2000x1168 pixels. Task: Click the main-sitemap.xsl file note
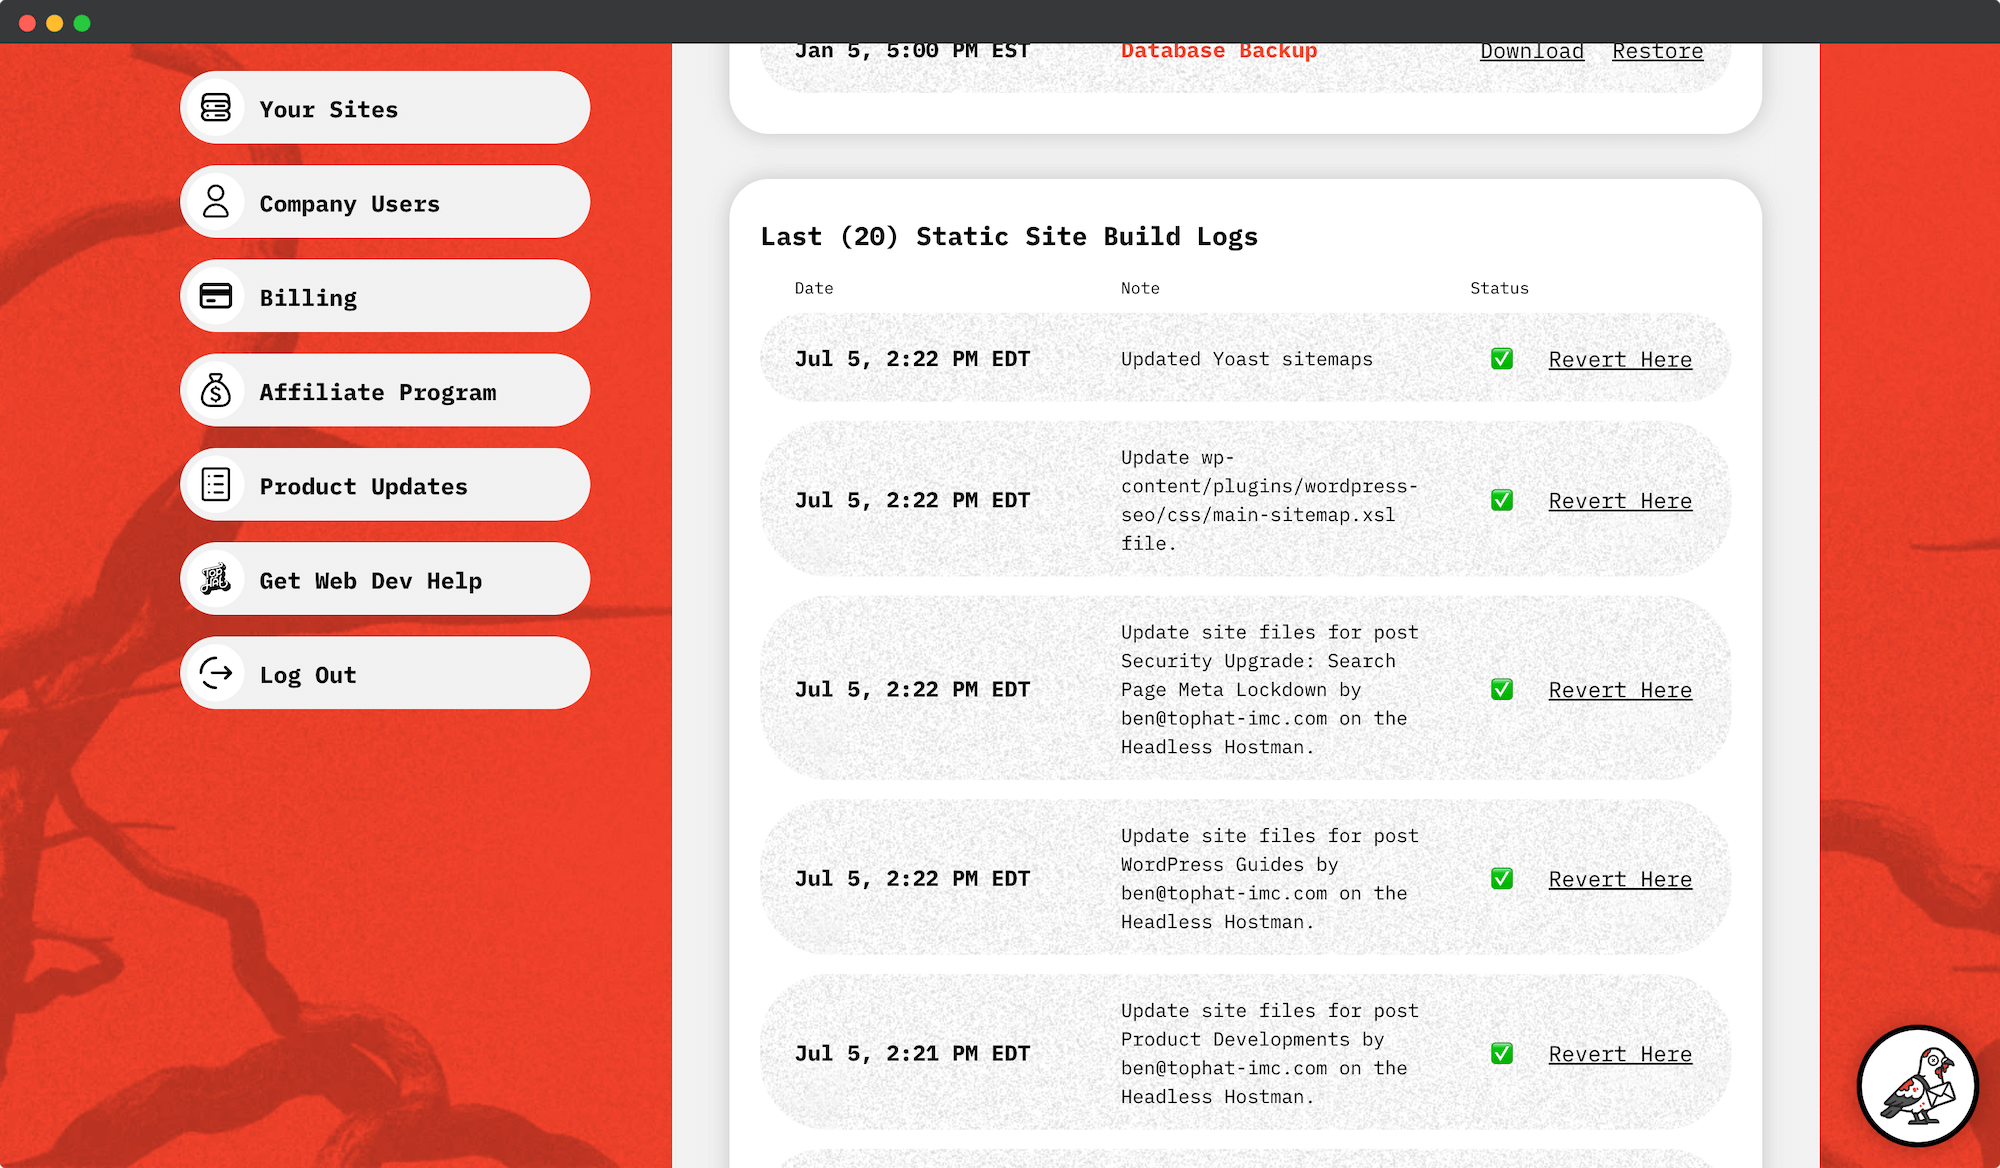click(x=1269, y=500)
